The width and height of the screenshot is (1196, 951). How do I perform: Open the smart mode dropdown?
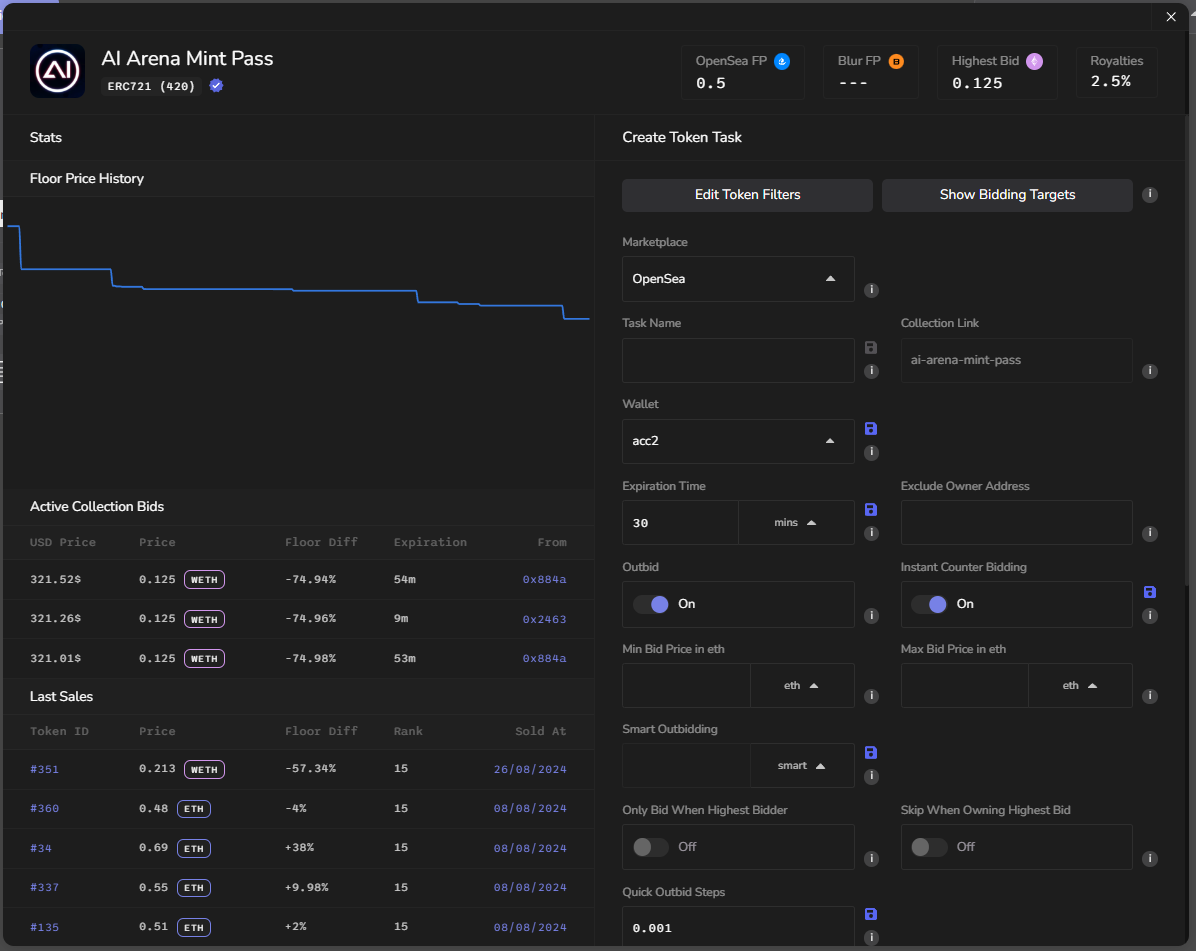click(x=802, y=766)
